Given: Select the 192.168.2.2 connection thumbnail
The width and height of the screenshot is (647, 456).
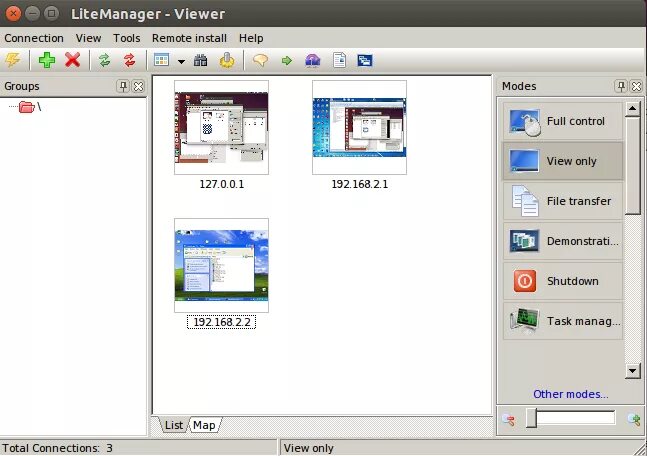Looking at the screenshot, I should tap(221, 265).
